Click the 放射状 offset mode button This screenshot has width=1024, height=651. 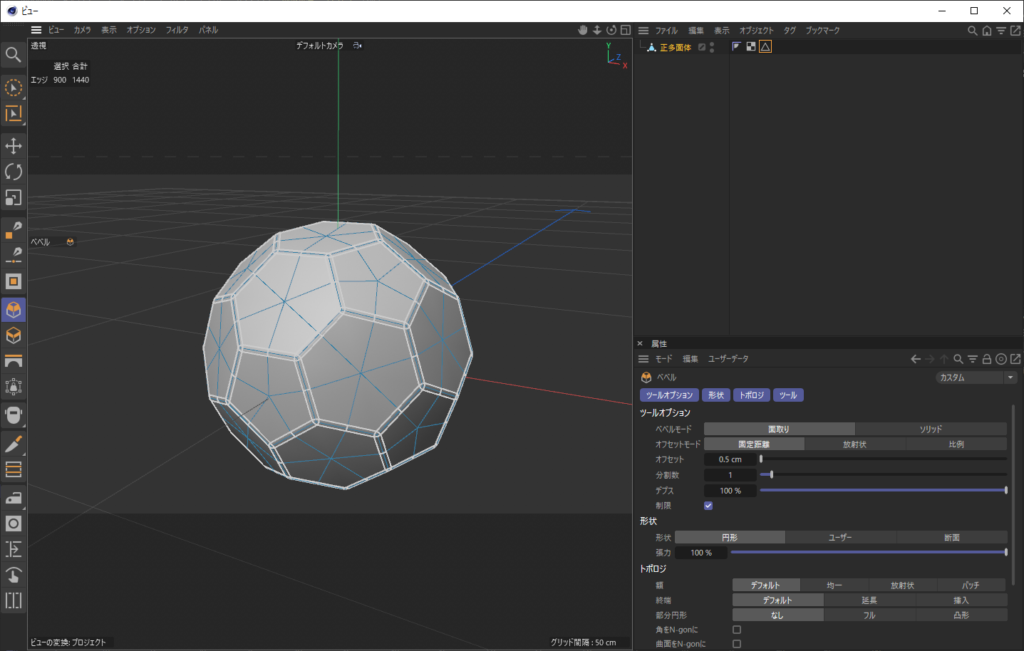tap(856, 442)
